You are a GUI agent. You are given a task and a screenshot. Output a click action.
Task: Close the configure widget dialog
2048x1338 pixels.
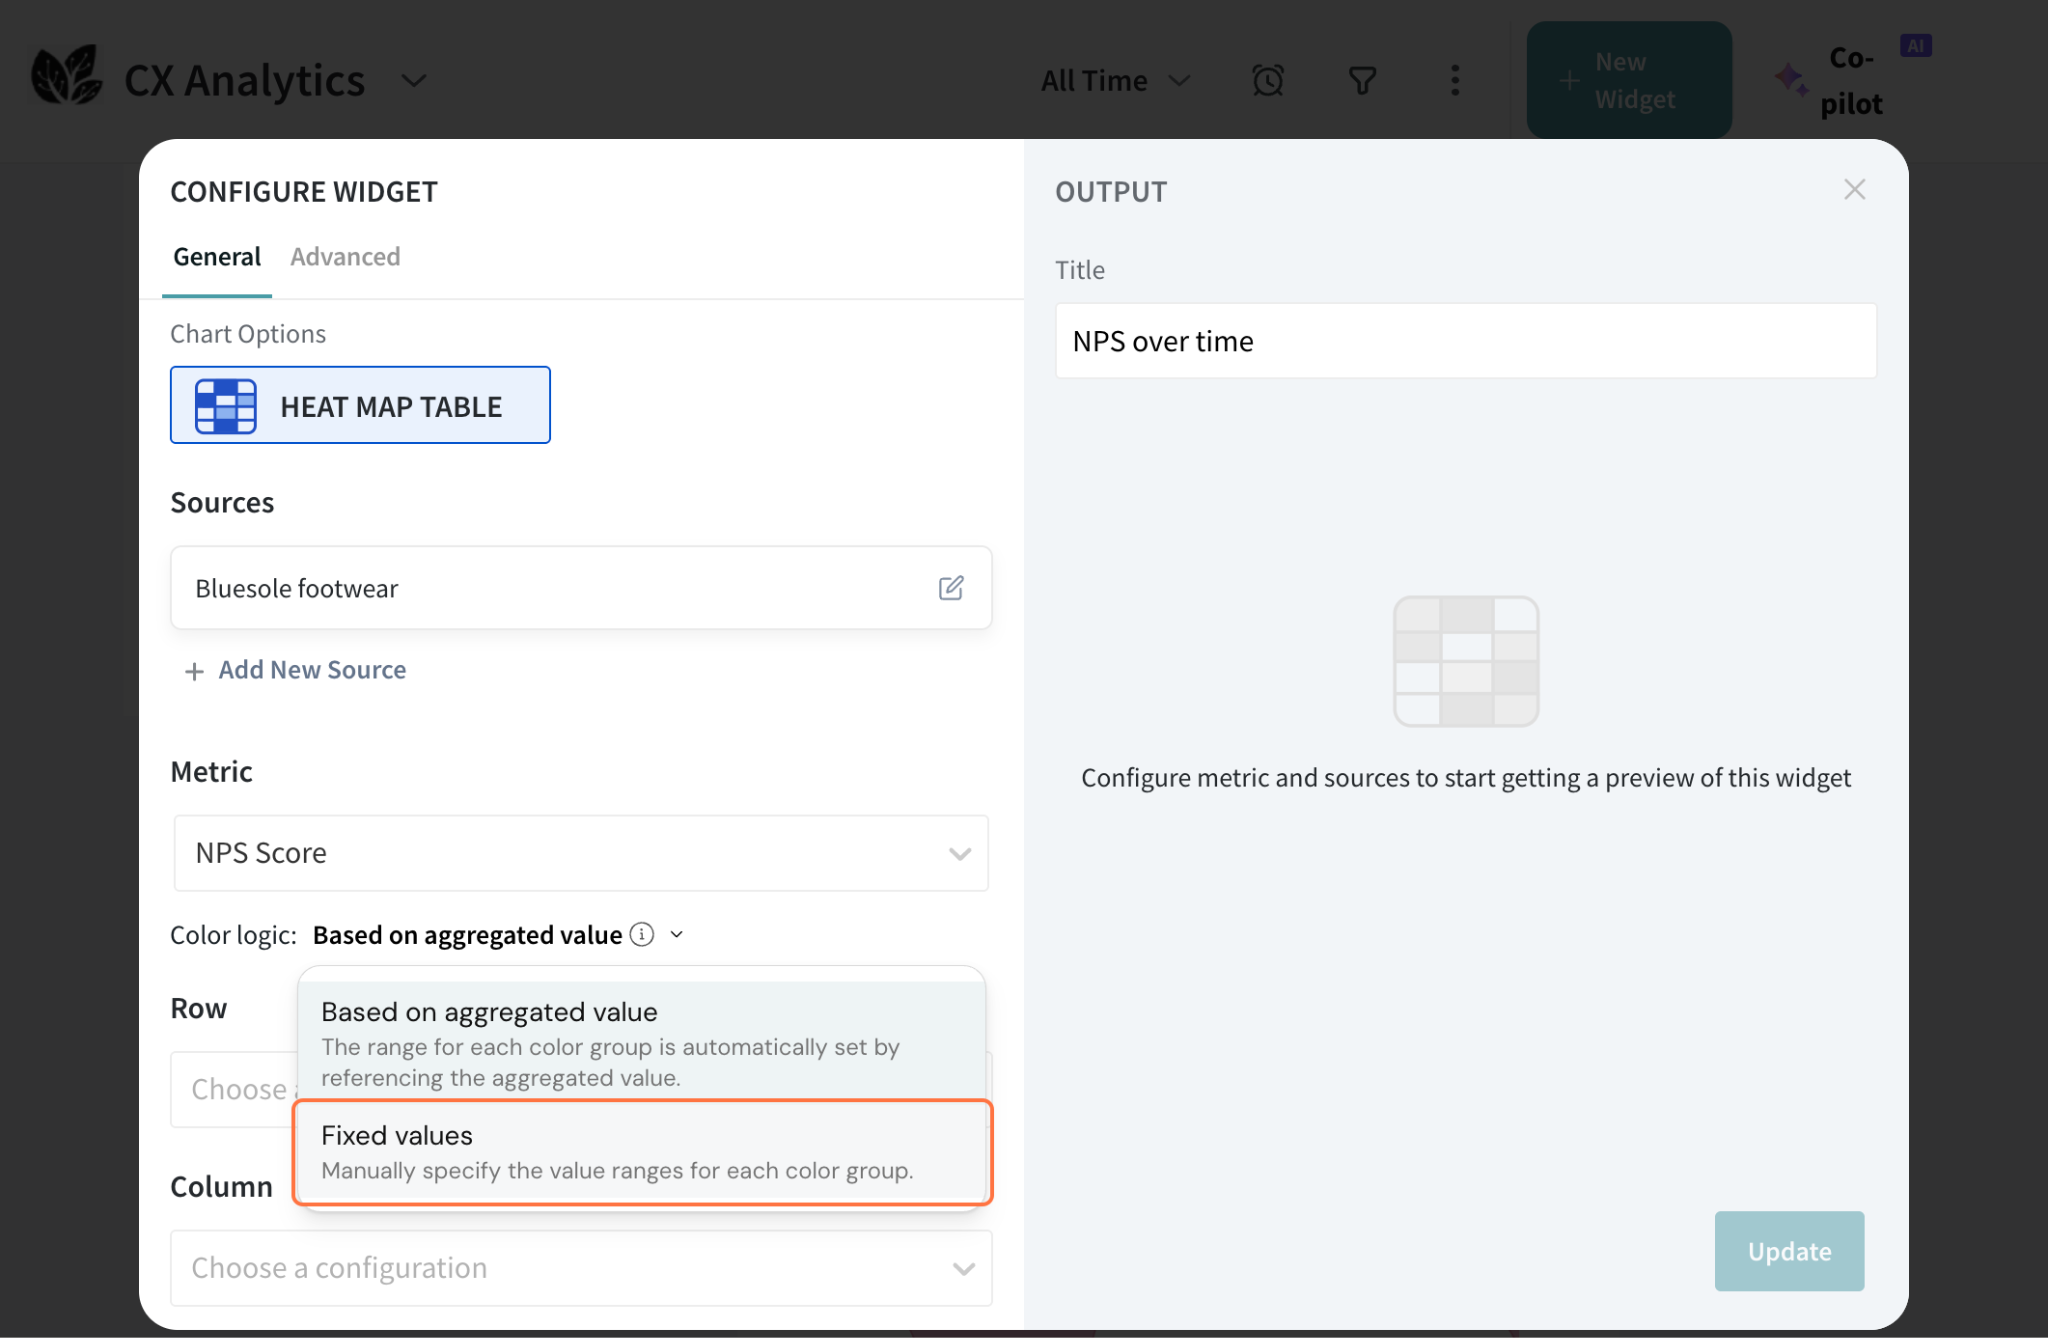point(1854,190)
